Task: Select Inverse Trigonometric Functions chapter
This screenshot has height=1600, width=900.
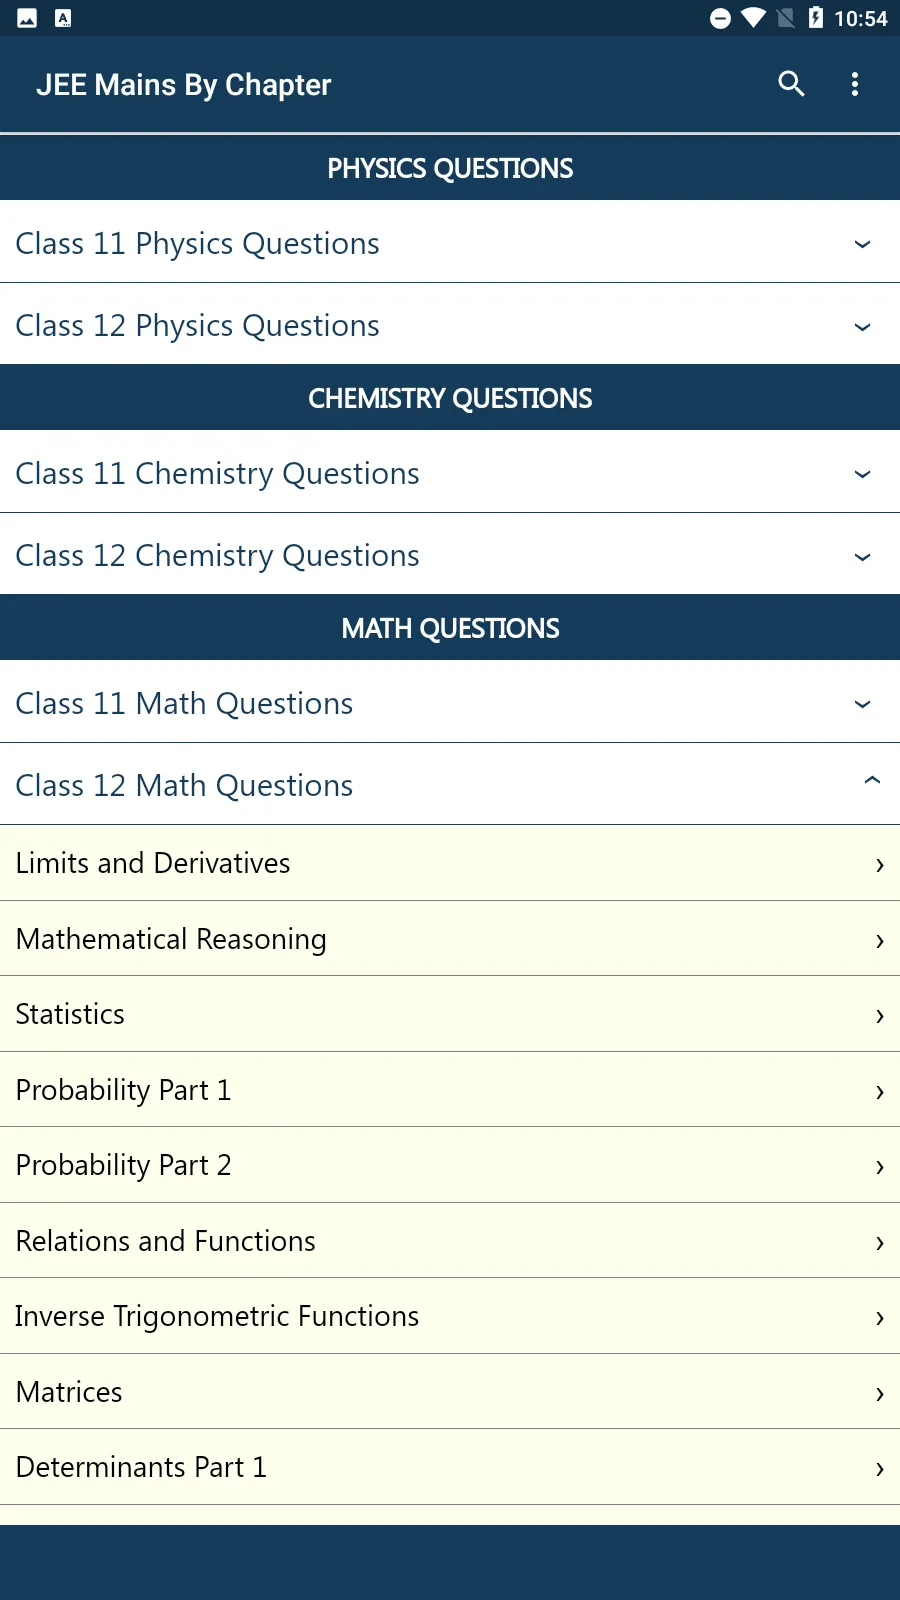Action: [x=450, y=1316]
